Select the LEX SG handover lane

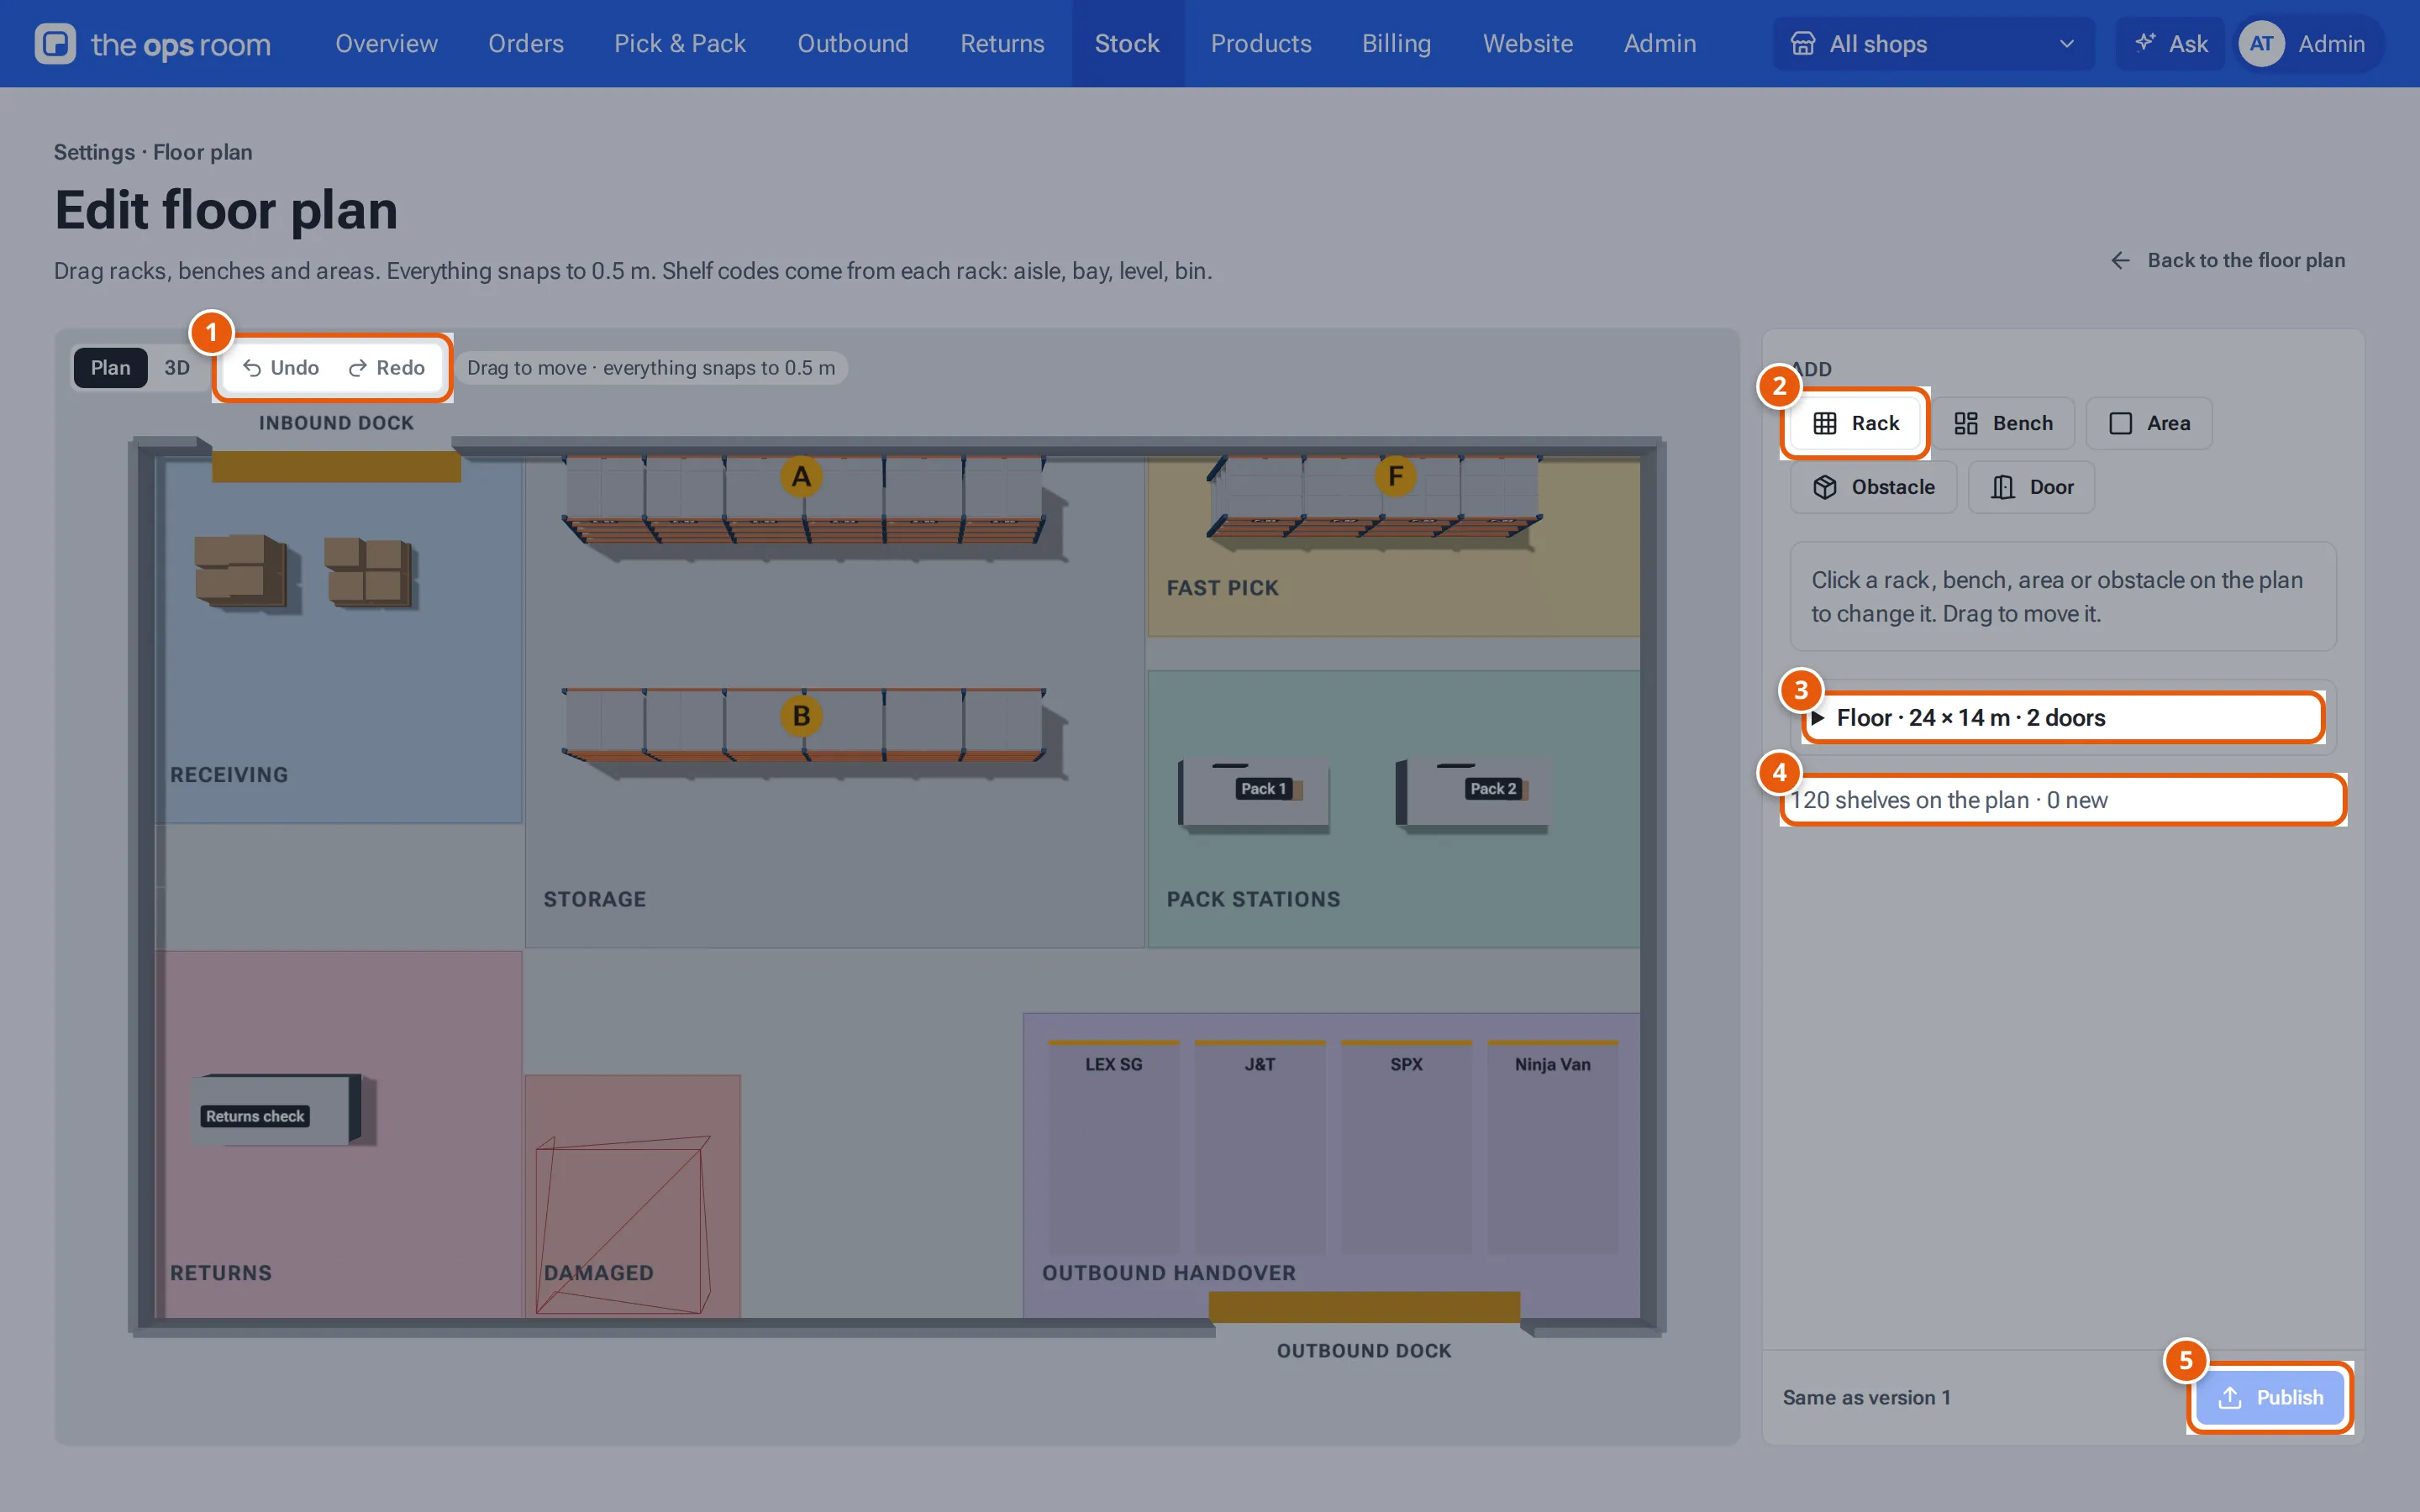(x=1113, y=1147)
